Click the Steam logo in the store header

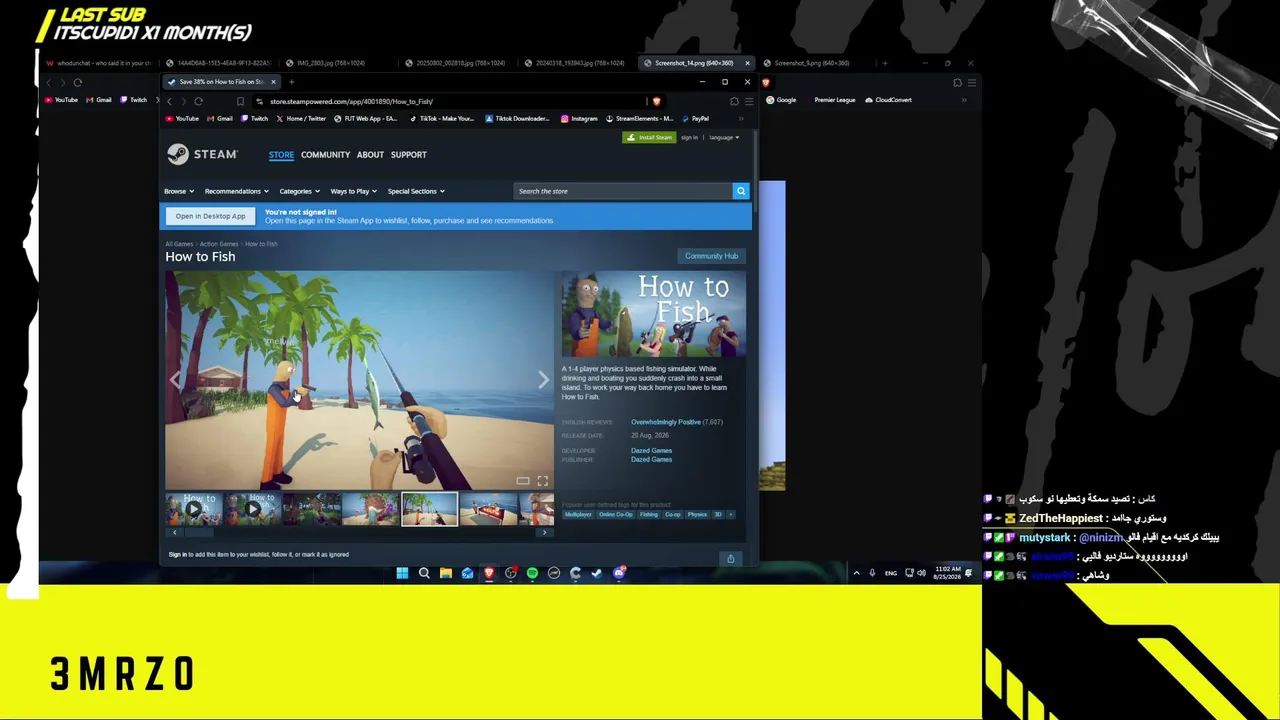pos(202,154)
